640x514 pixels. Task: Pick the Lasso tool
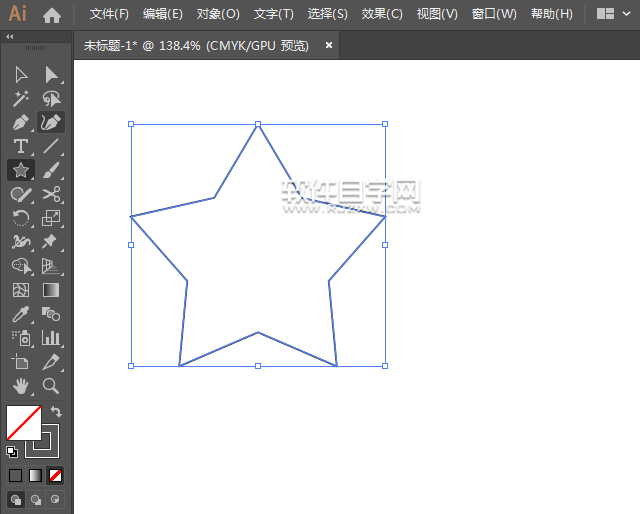click(x=51, y=98)
